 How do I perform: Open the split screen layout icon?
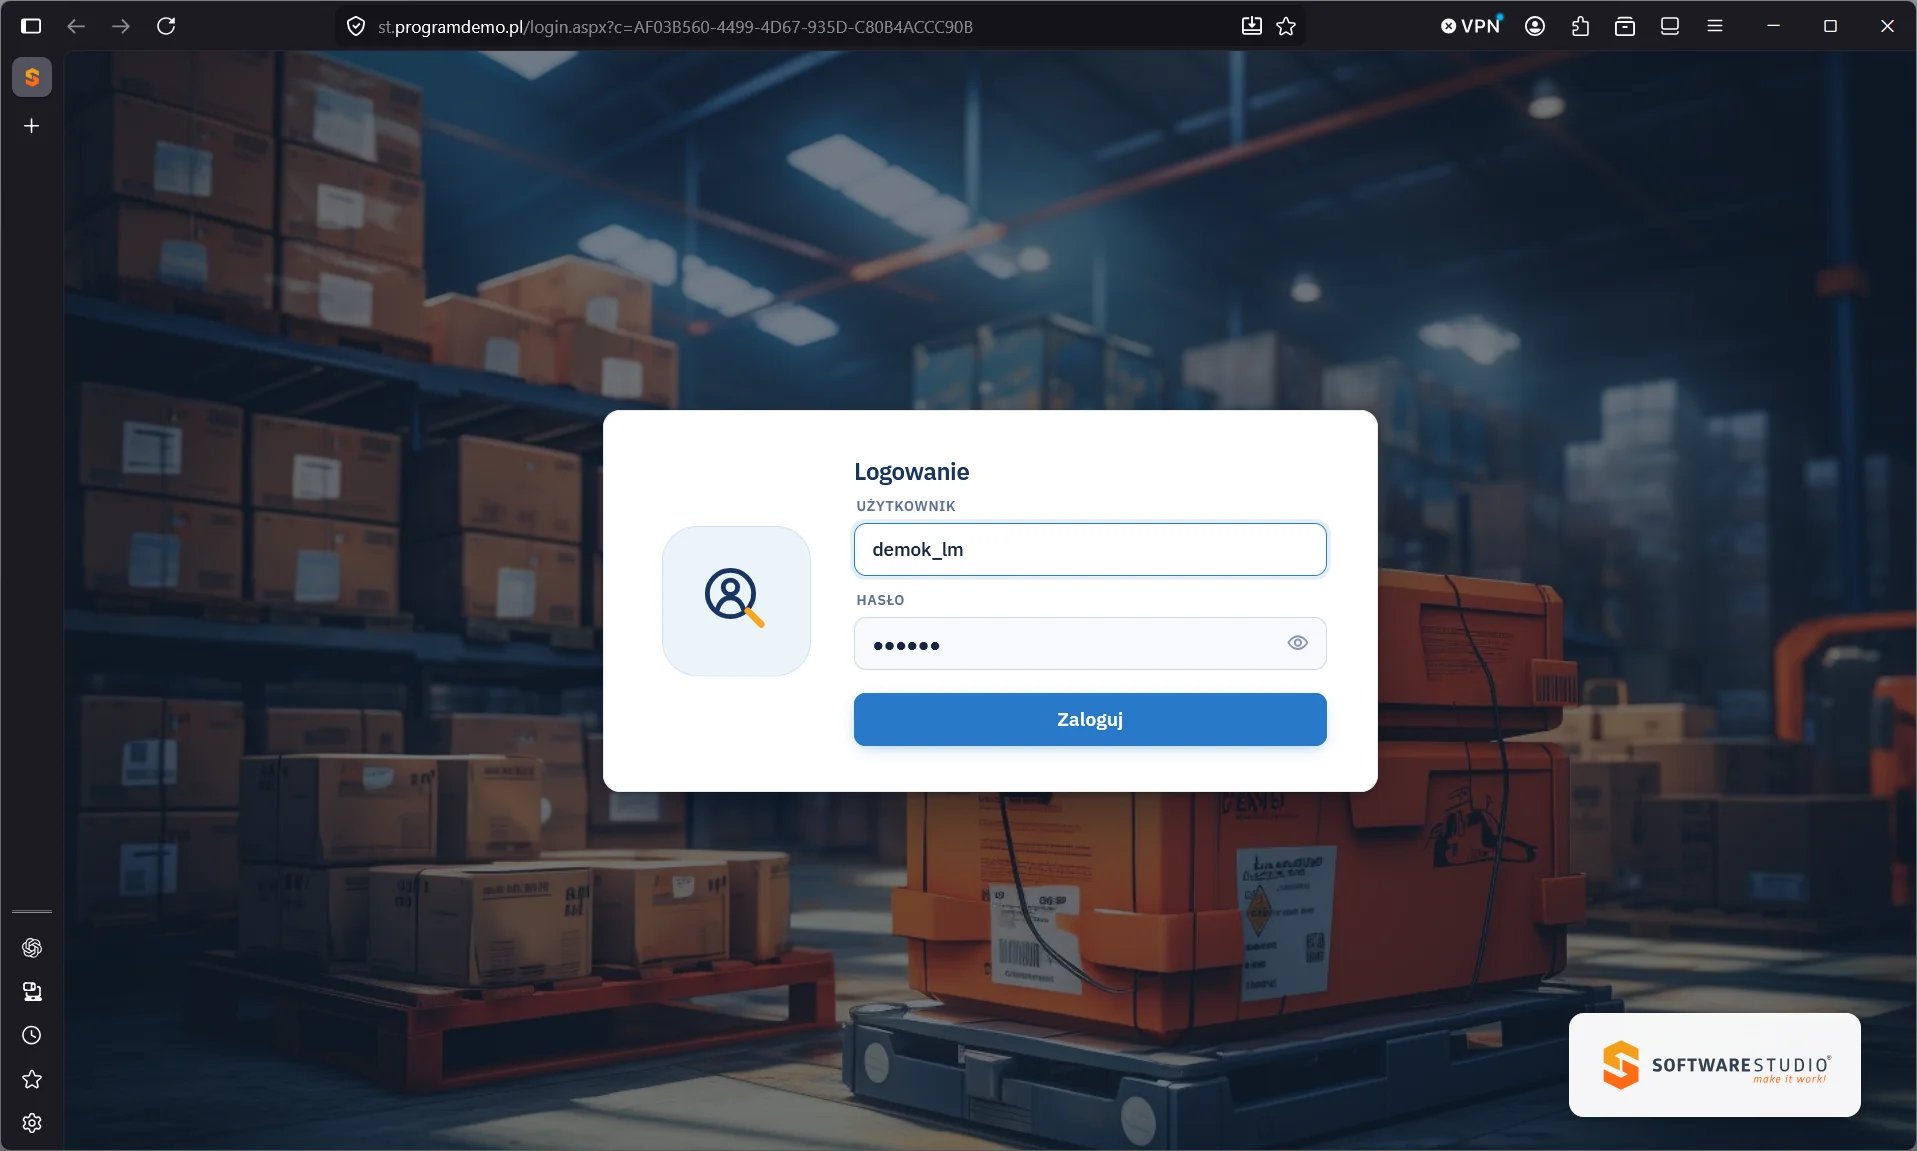click(1670, 26)
